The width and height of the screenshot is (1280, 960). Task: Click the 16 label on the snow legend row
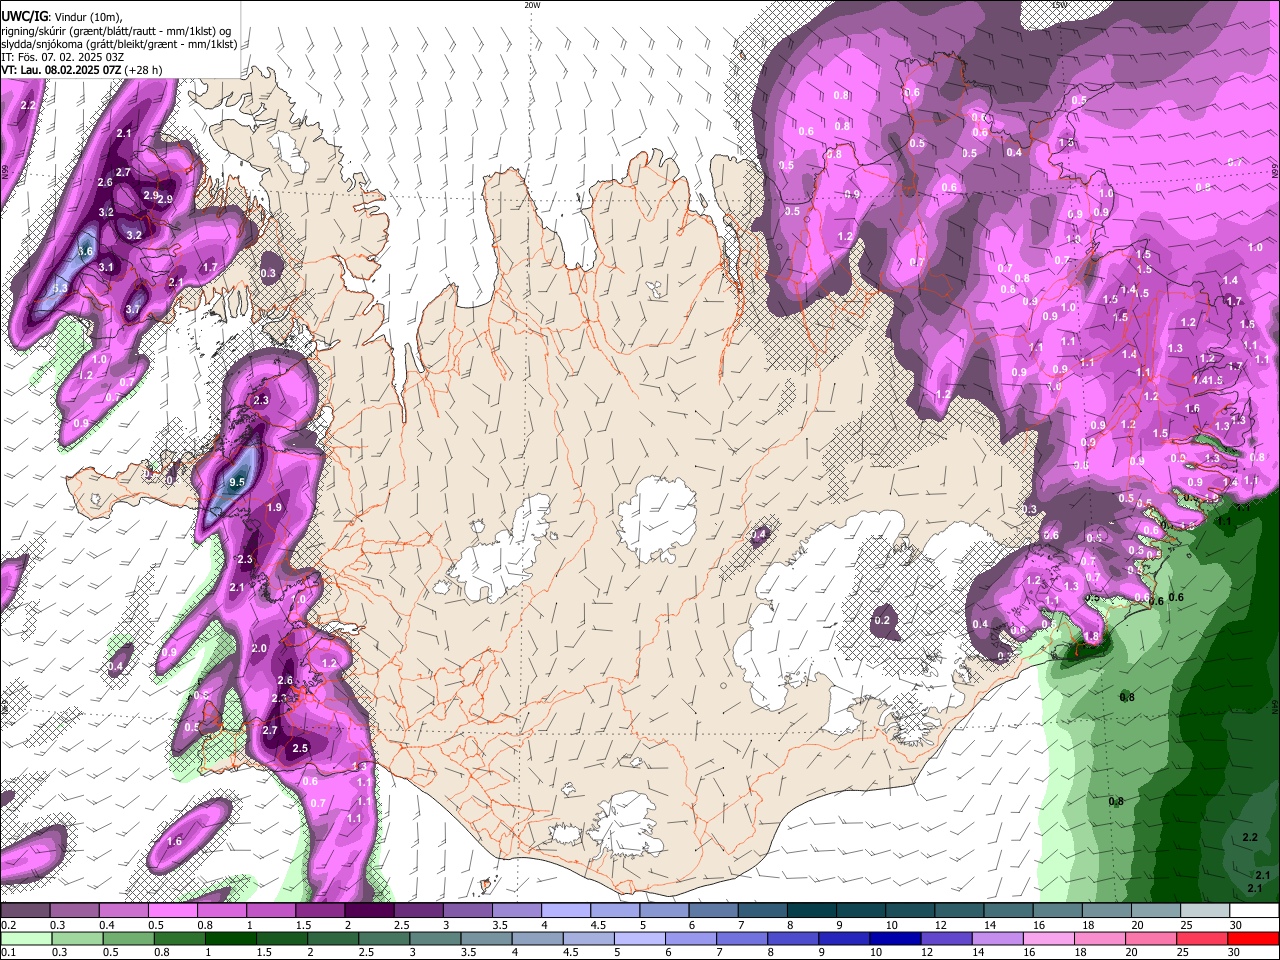pos(1039,926)
